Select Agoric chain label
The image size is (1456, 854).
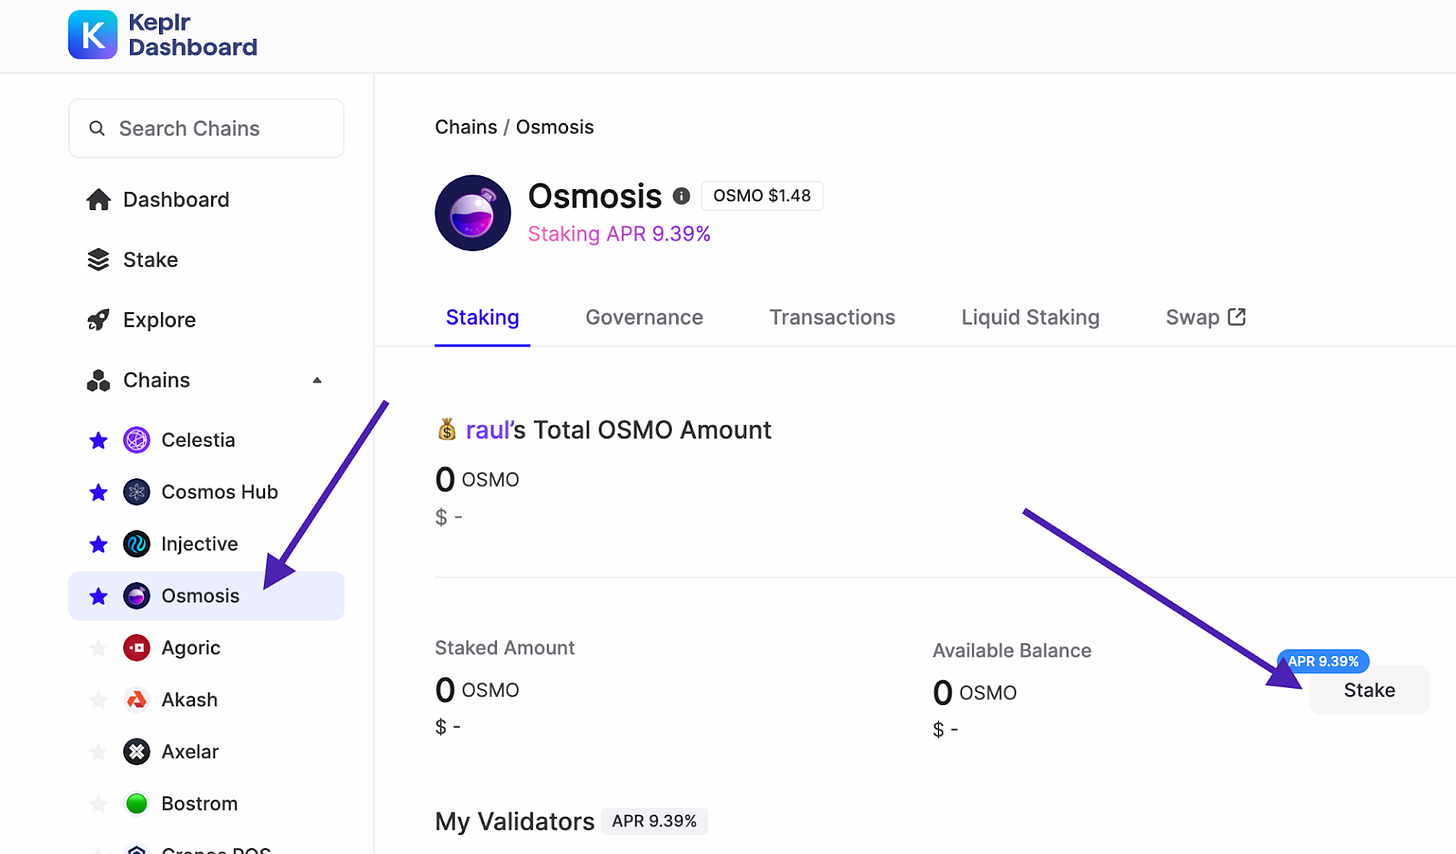click(191, 648)
